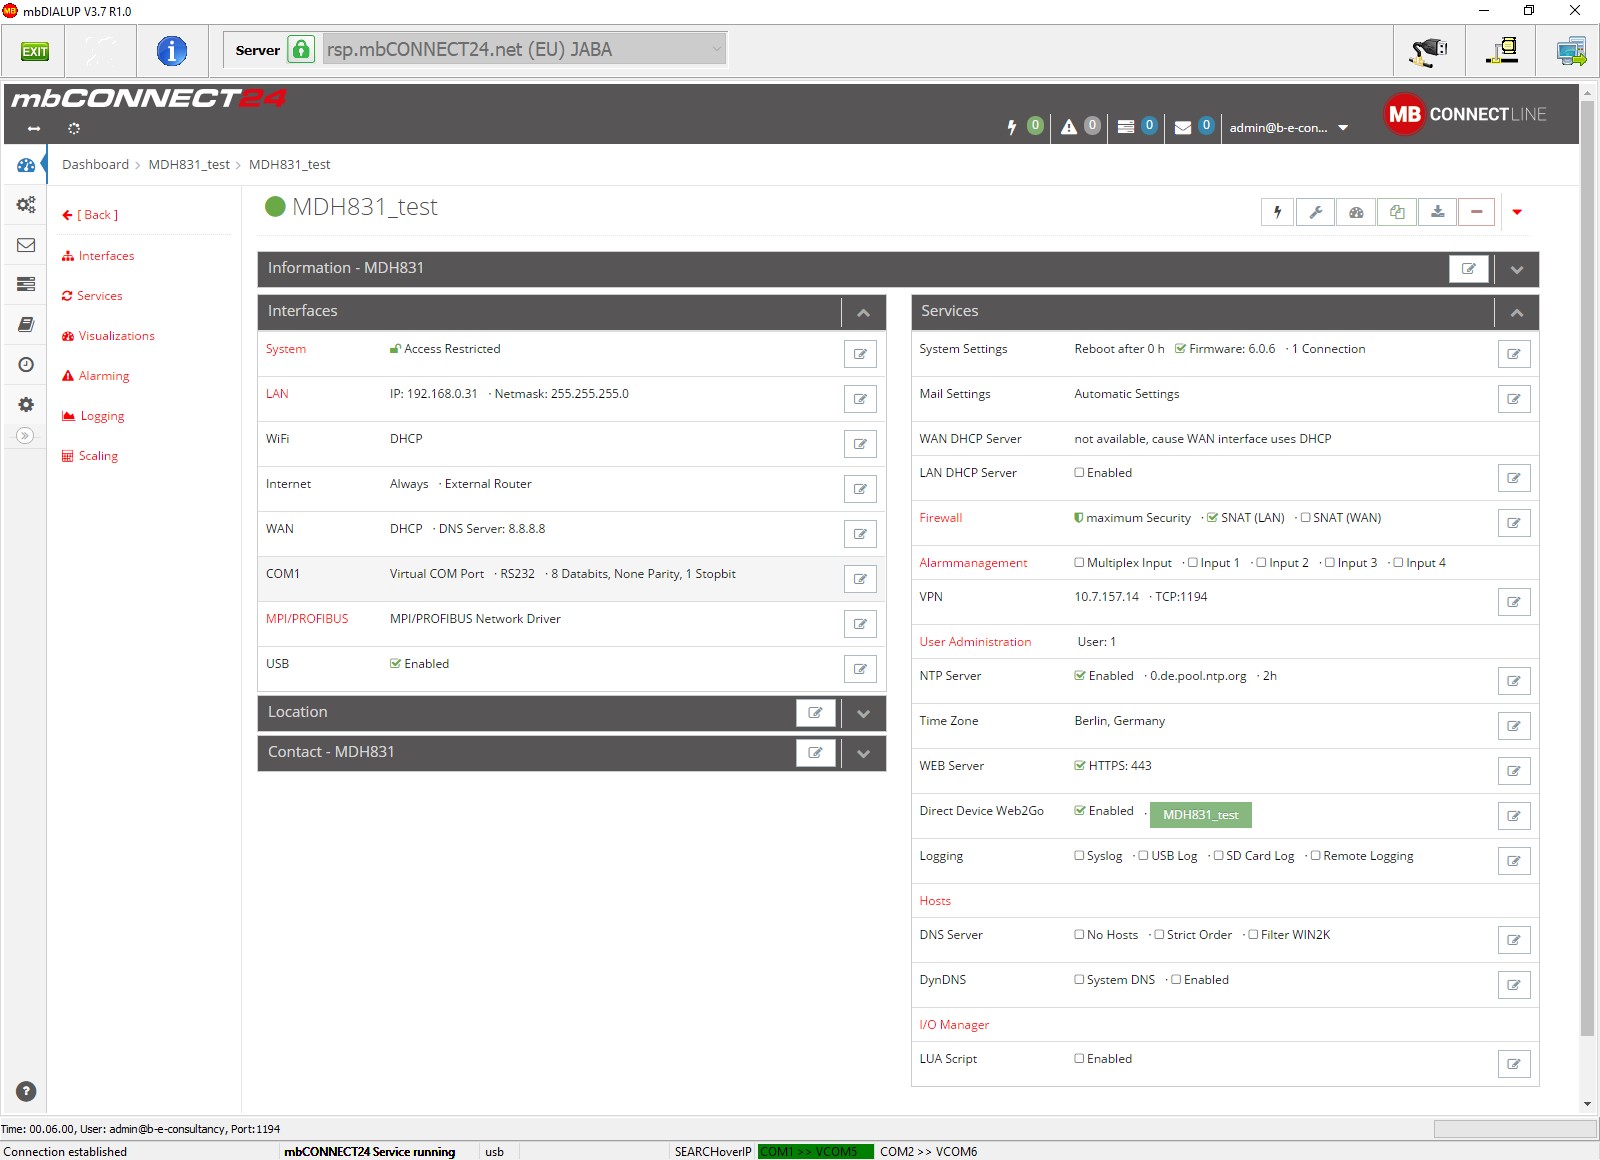Viewport: 1600px width, 1160px height.
Task: Expand the sidebar with the circled arrow
Action: [26, 436]
